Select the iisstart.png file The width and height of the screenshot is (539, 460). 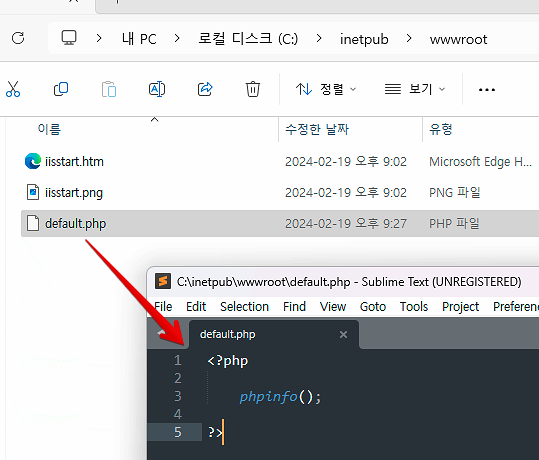point(74,193)
